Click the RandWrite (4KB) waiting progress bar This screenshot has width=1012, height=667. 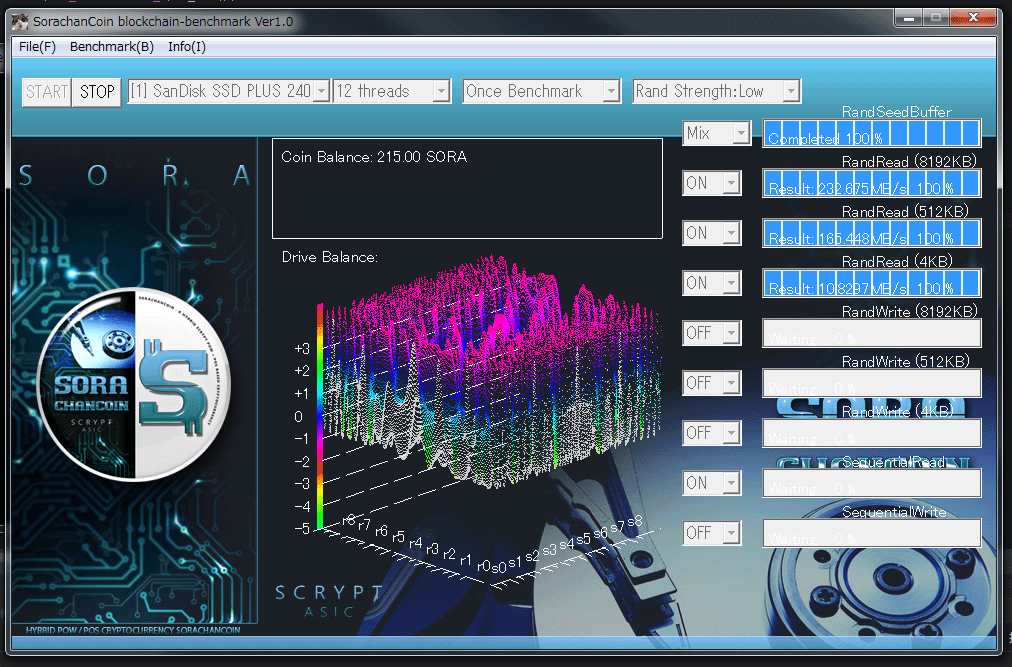871,433
